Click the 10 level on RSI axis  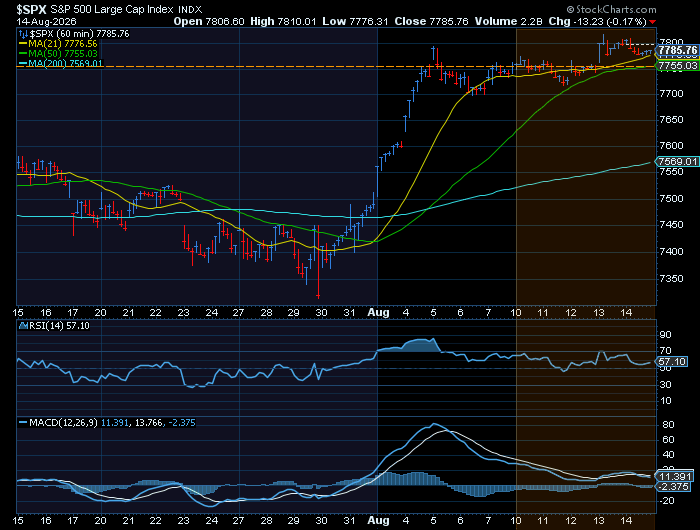tap(665, 401)
